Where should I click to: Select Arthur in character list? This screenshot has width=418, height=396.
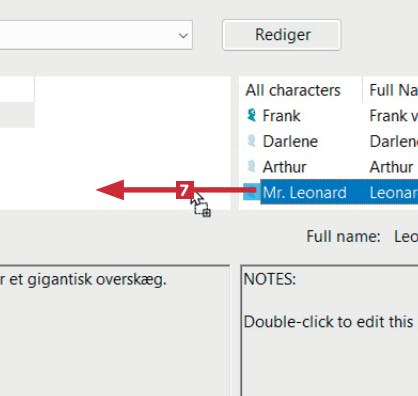(x=284, y=167)
